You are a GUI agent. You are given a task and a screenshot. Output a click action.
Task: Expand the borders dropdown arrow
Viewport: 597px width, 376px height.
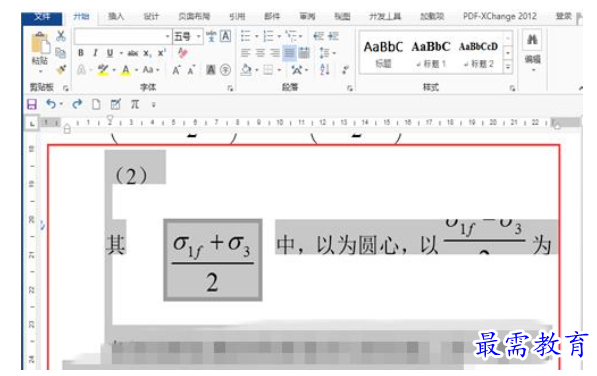click(x=279, y=70)
